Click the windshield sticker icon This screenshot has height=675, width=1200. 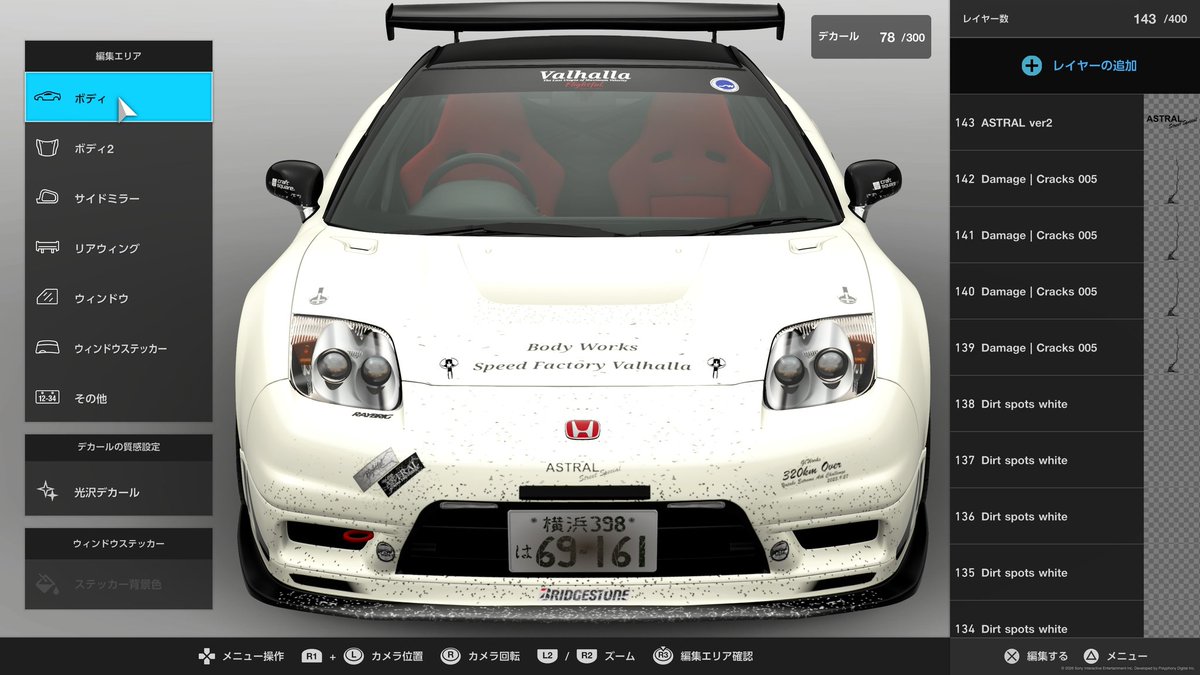click(x=47, y=348)
